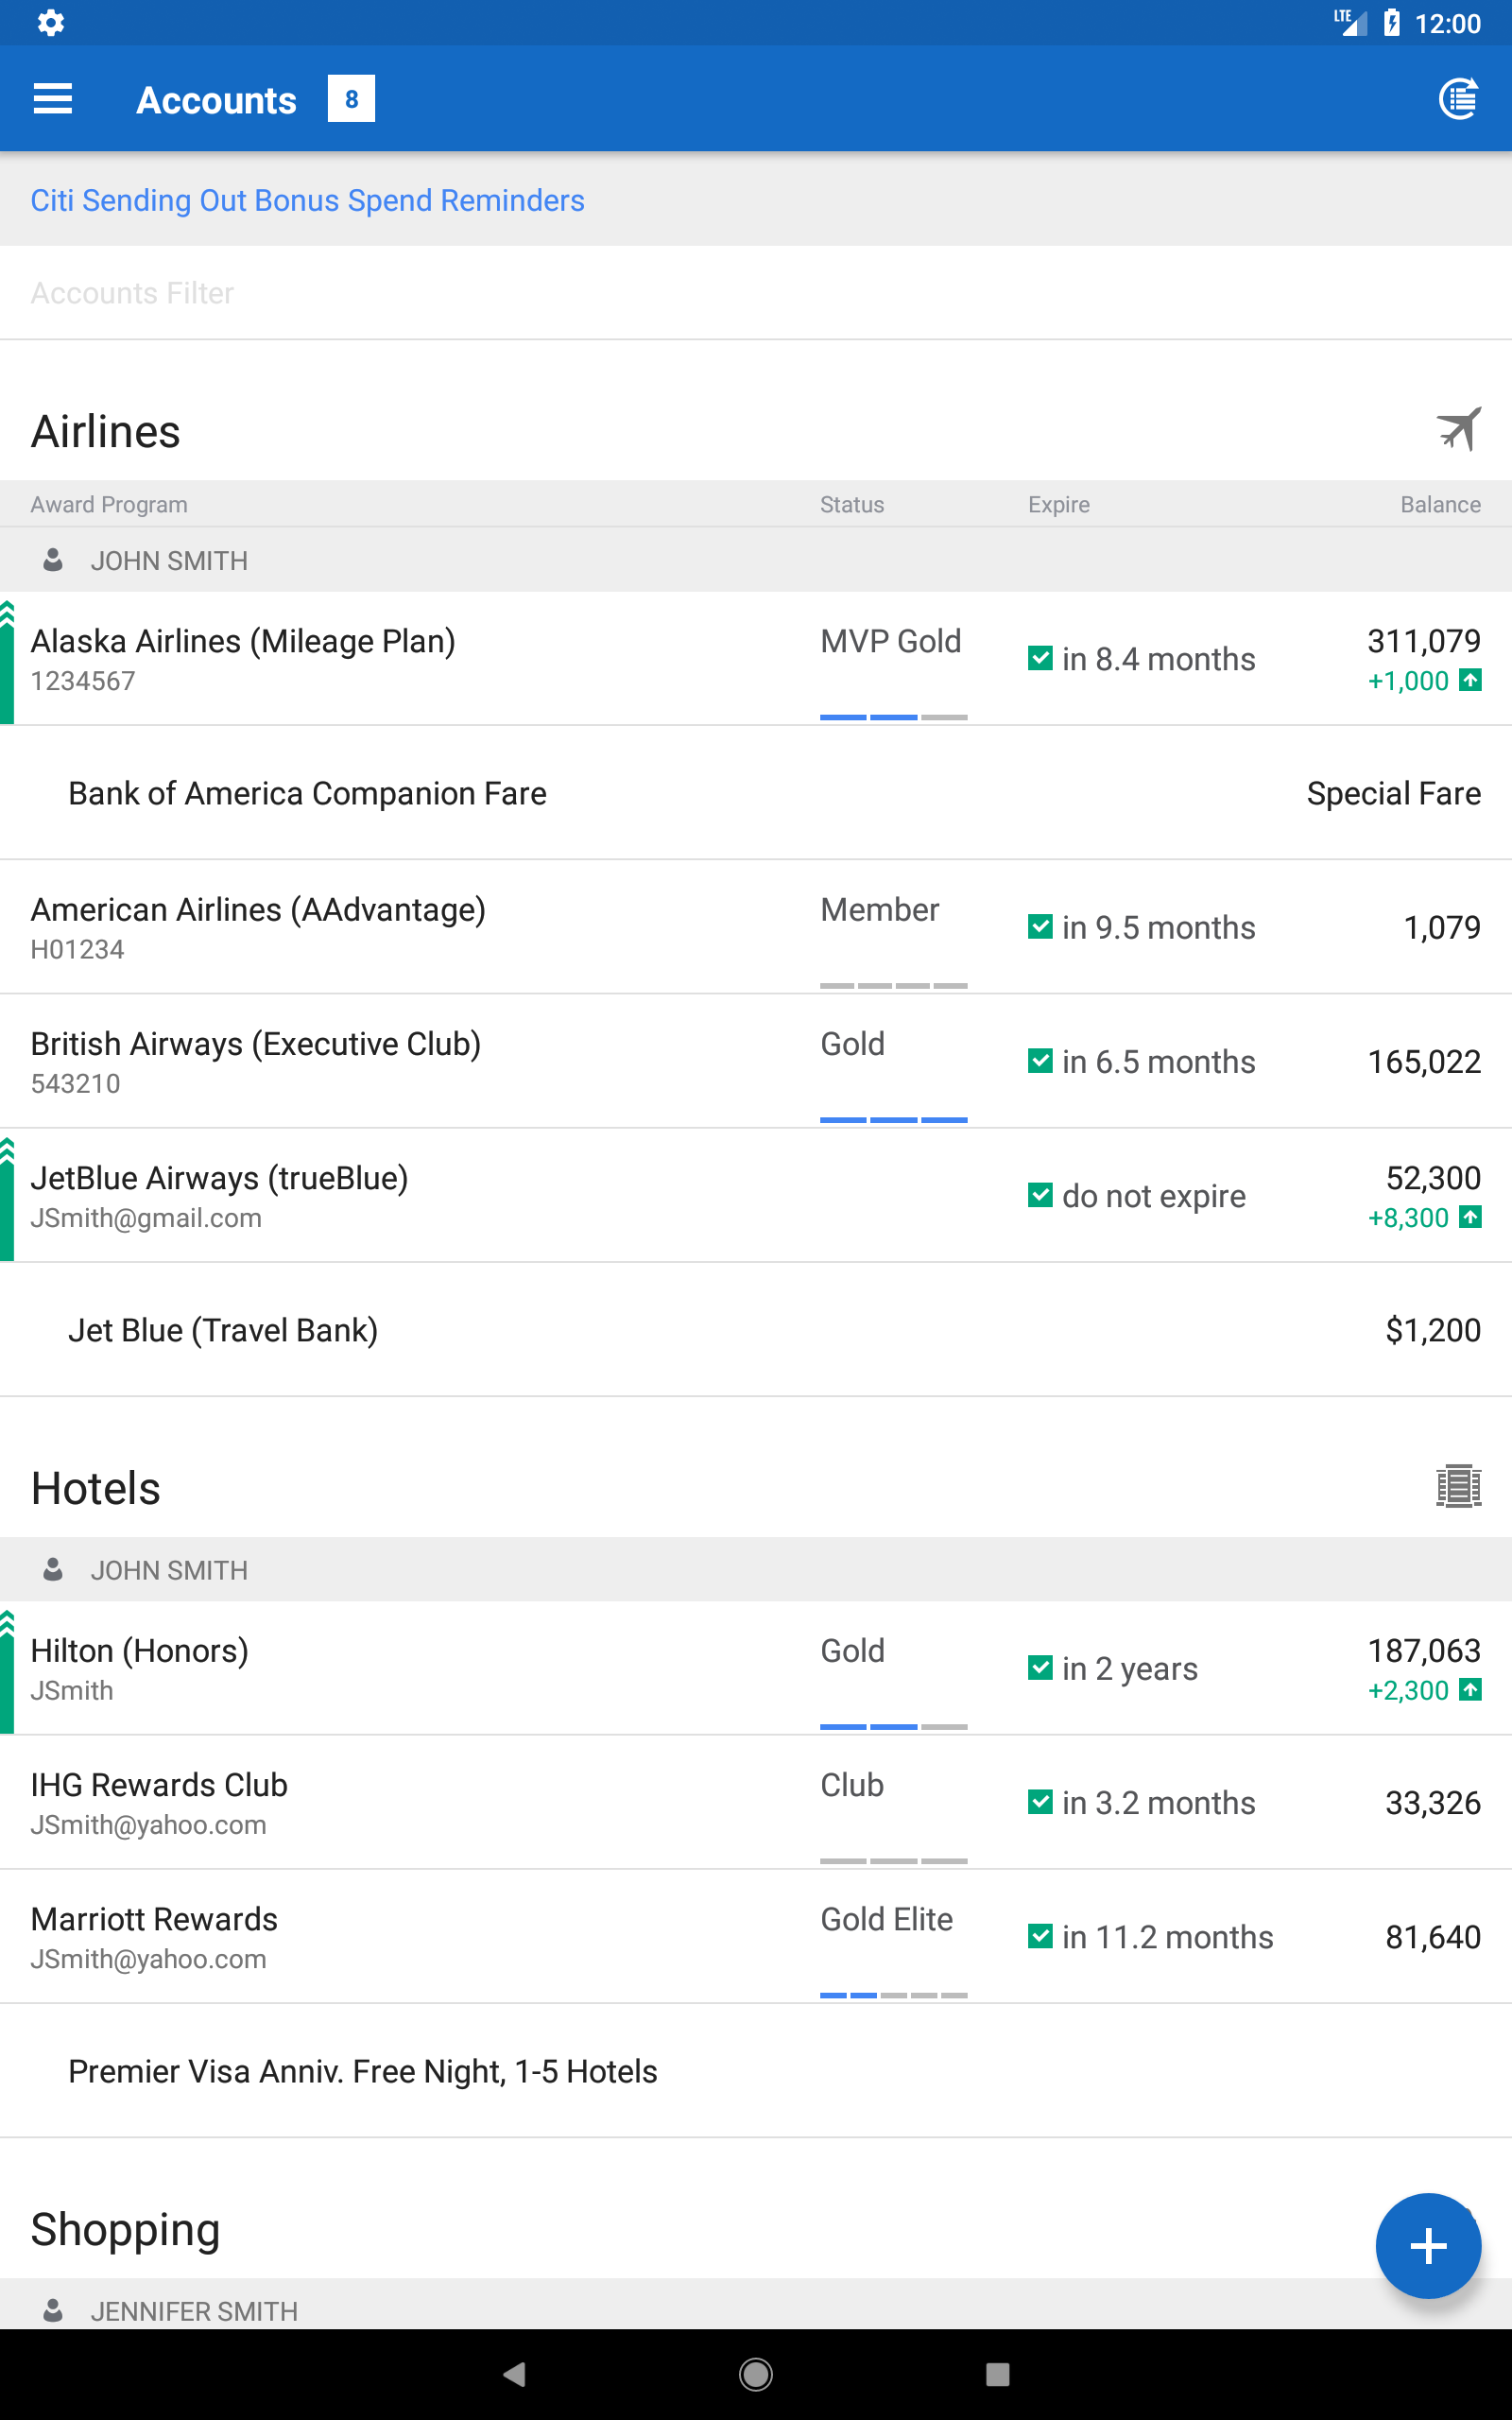Tap American Airlines Member status bar
The height and width of the screenshot is (2420, 1512).
point(893,986)
